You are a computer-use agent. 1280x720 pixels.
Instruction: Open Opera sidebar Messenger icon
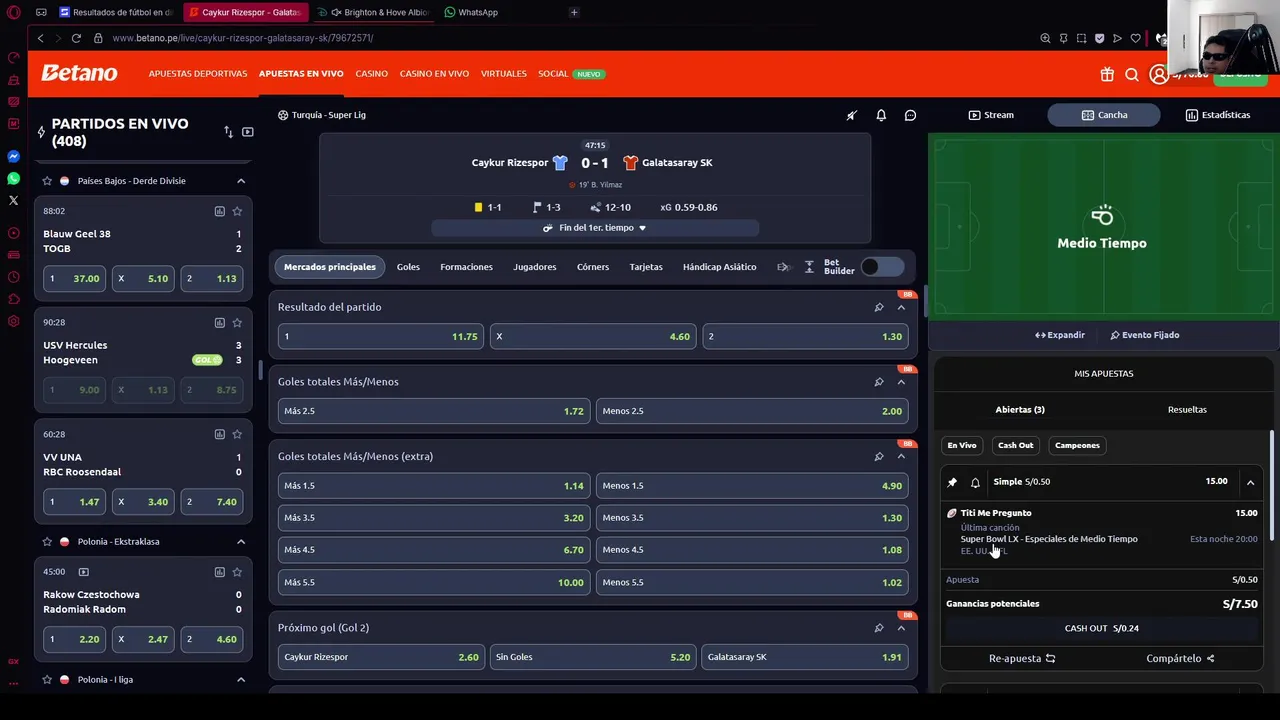tap(13, 157)
